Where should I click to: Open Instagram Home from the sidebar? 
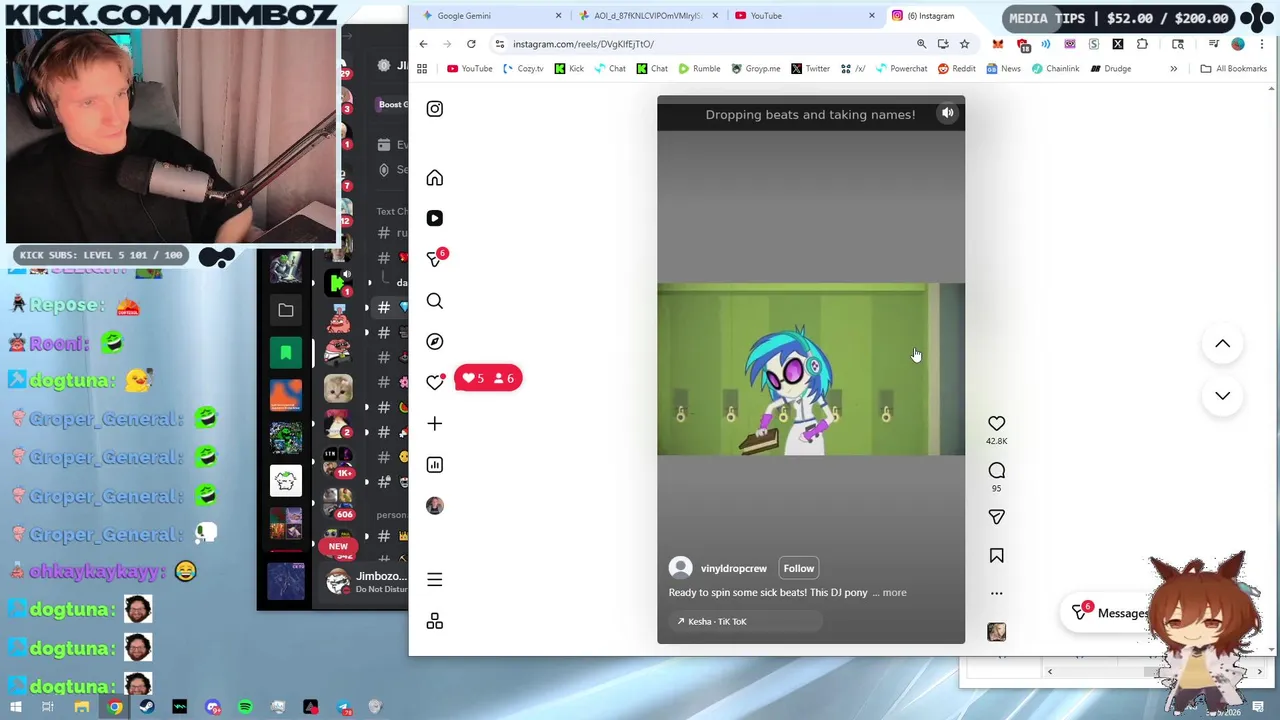(x=434, y=178)
